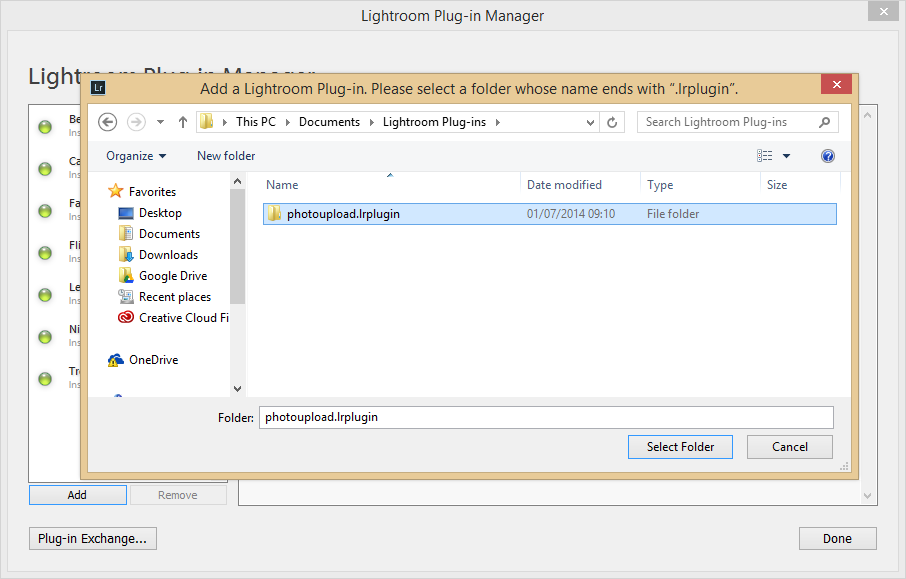The image size is (906, 579).
Task: Click the back navigation arrow
Action: (108, 122)
